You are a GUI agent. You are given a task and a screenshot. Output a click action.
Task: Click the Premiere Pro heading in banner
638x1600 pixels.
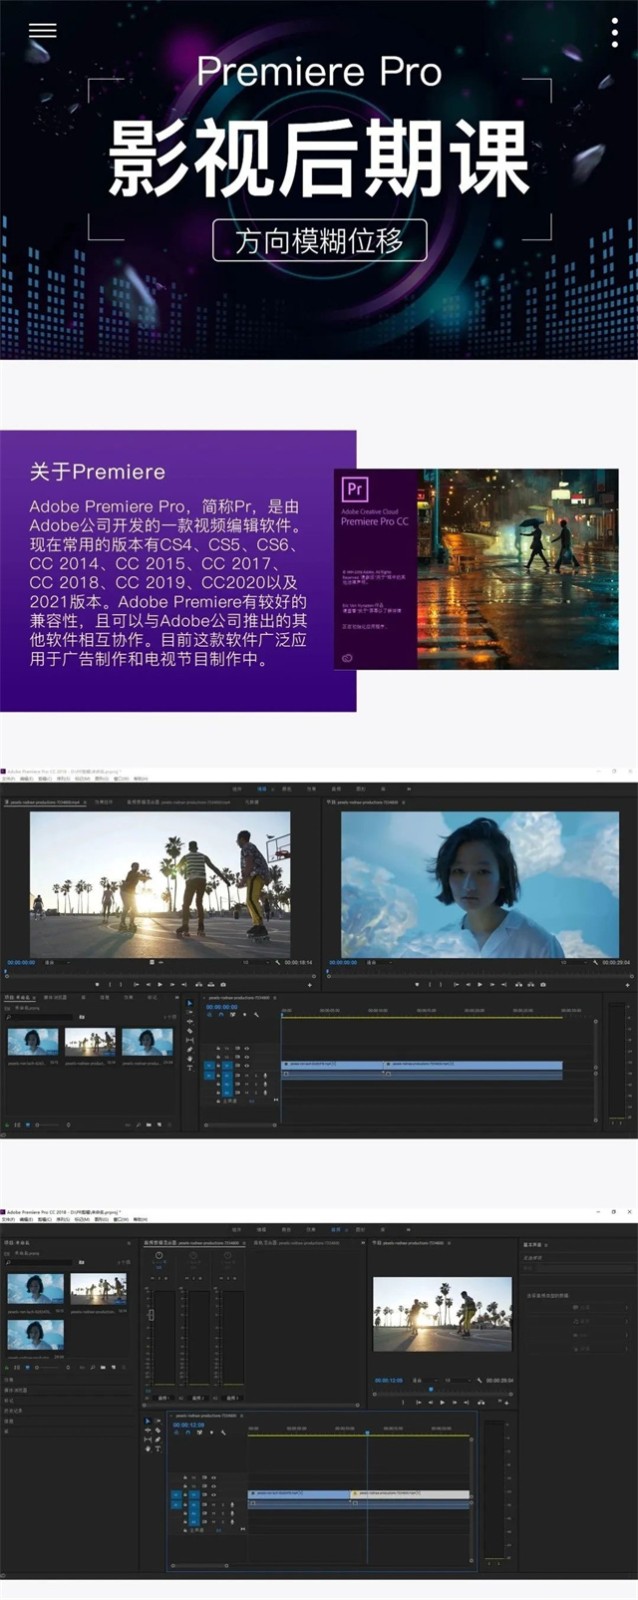point(319,72)
